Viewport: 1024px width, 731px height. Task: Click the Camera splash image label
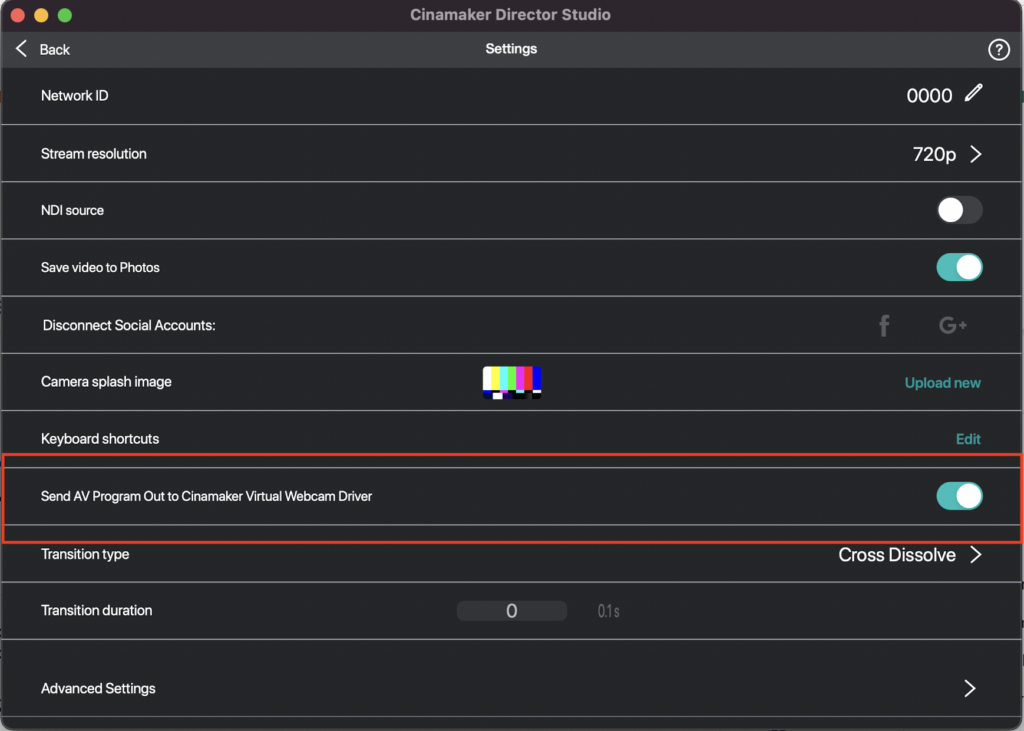[106, 382]
